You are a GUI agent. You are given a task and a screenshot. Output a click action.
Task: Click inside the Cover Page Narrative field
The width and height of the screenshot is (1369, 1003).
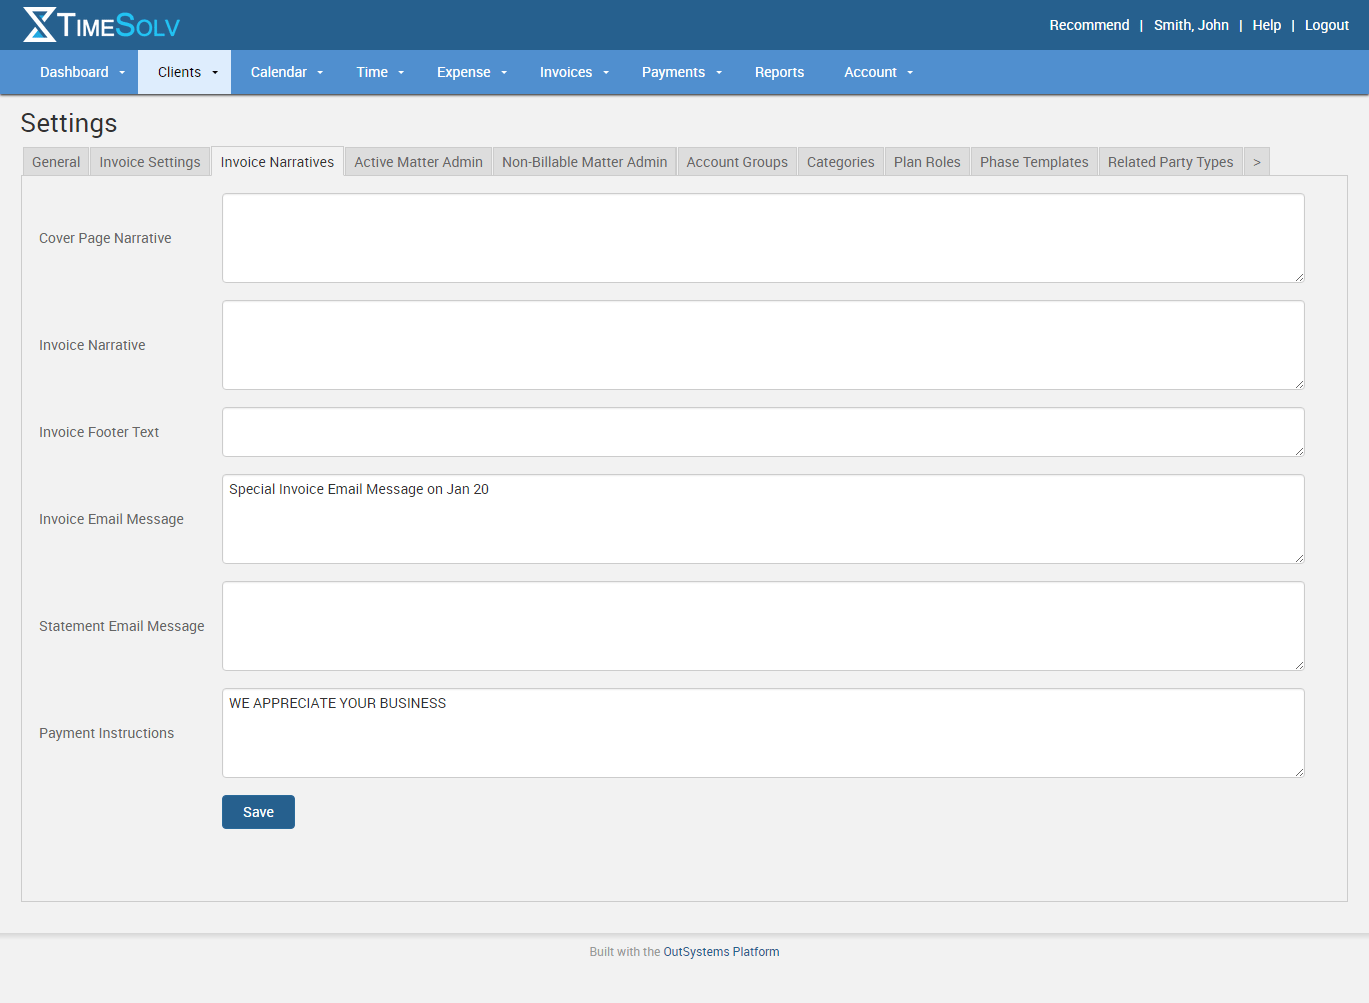click(762, 237)
